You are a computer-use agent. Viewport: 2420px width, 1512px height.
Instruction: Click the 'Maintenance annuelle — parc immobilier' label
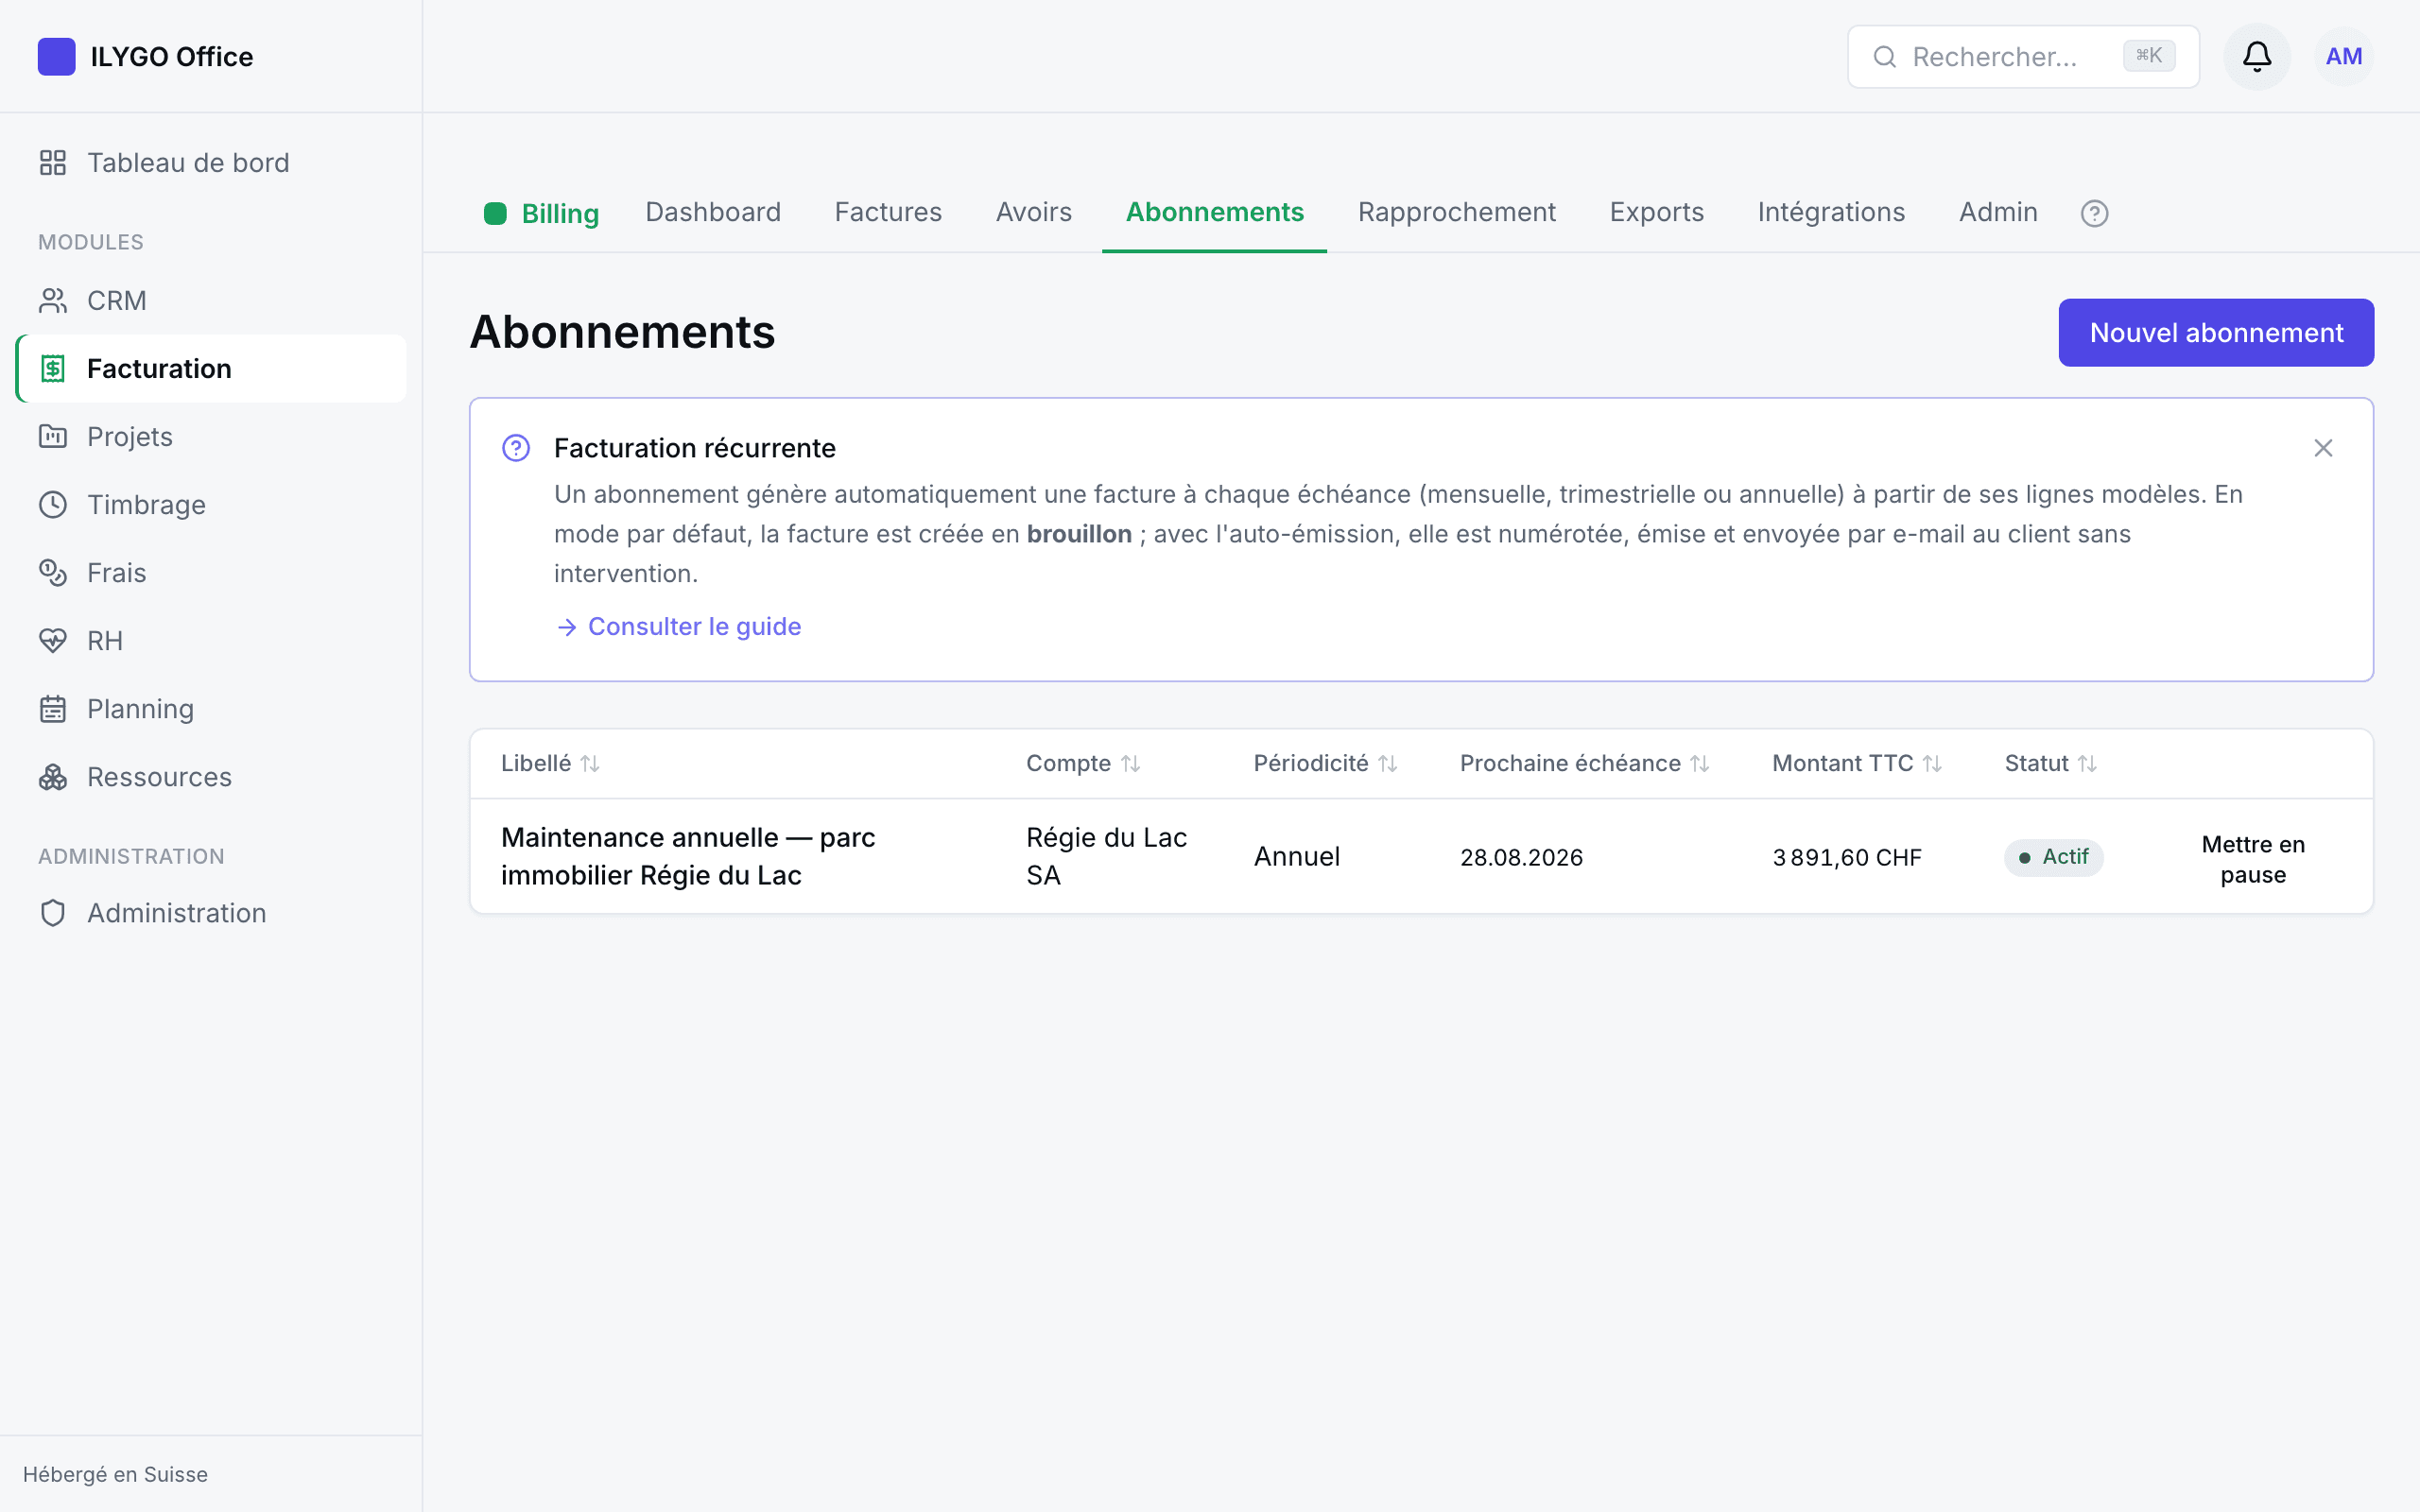tap(688, 856)
